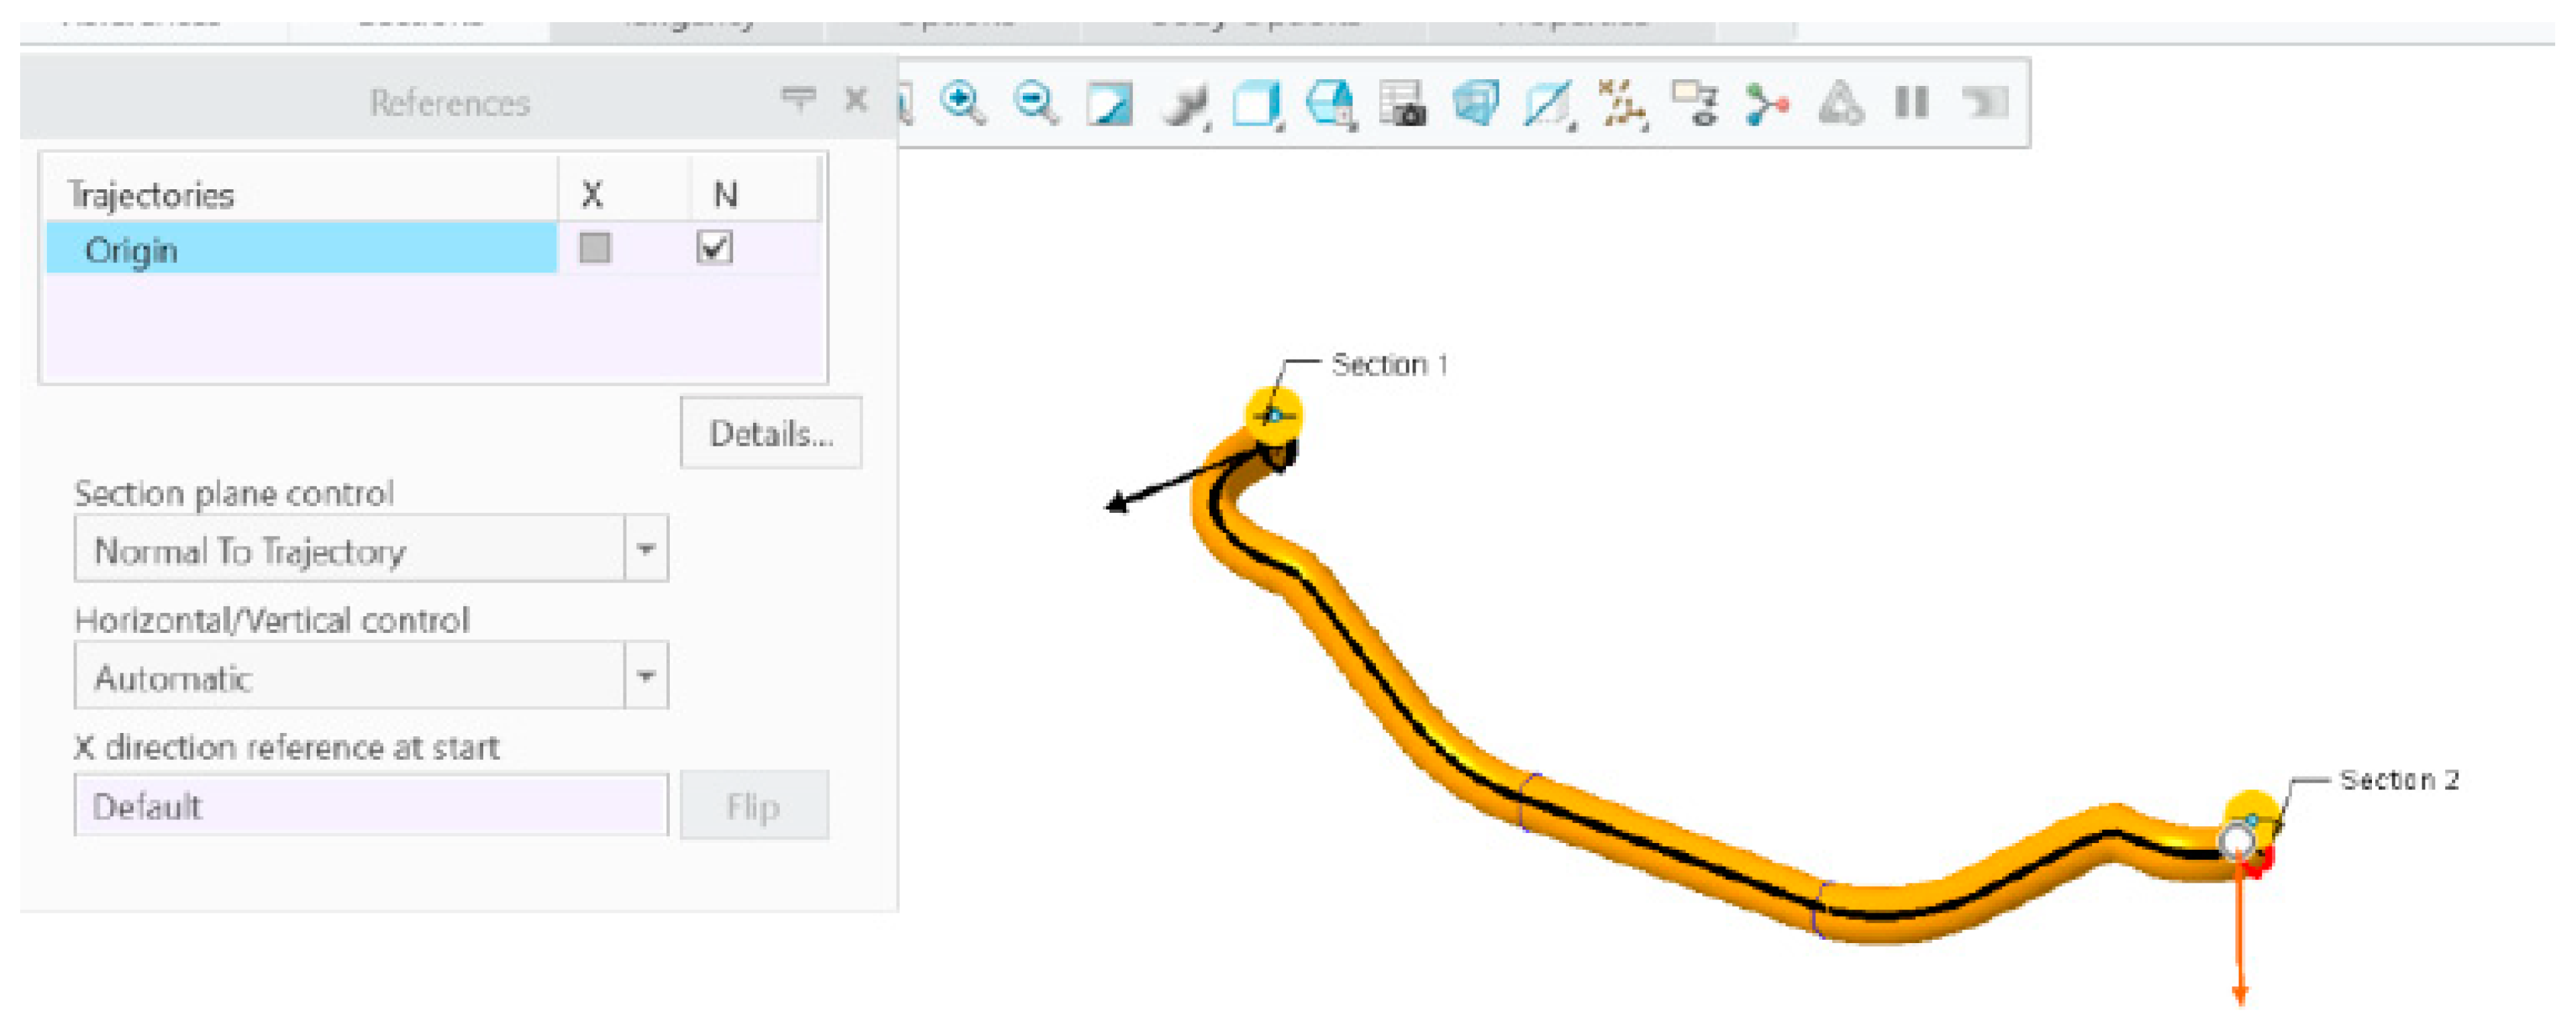Image resolution: width=2576 pixels, height=1031 pixels.
Task: Toggle the X checkbox for Origin
Action: coord(594,247)
